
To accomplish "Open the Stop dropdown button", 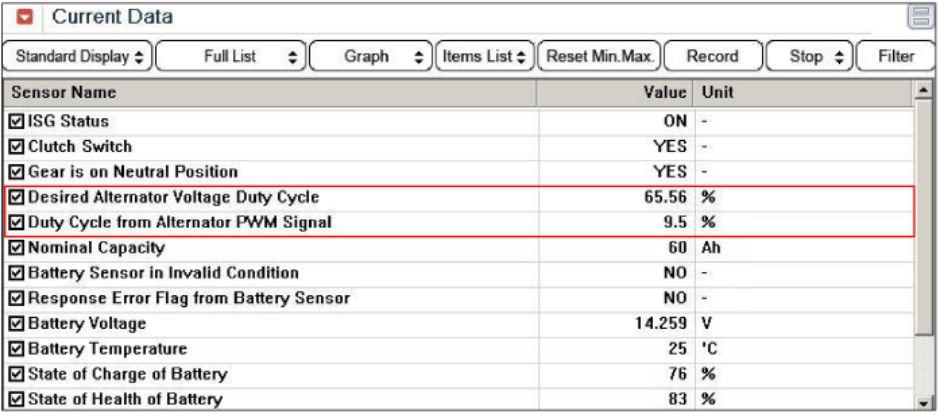I will tap(811, 57).
